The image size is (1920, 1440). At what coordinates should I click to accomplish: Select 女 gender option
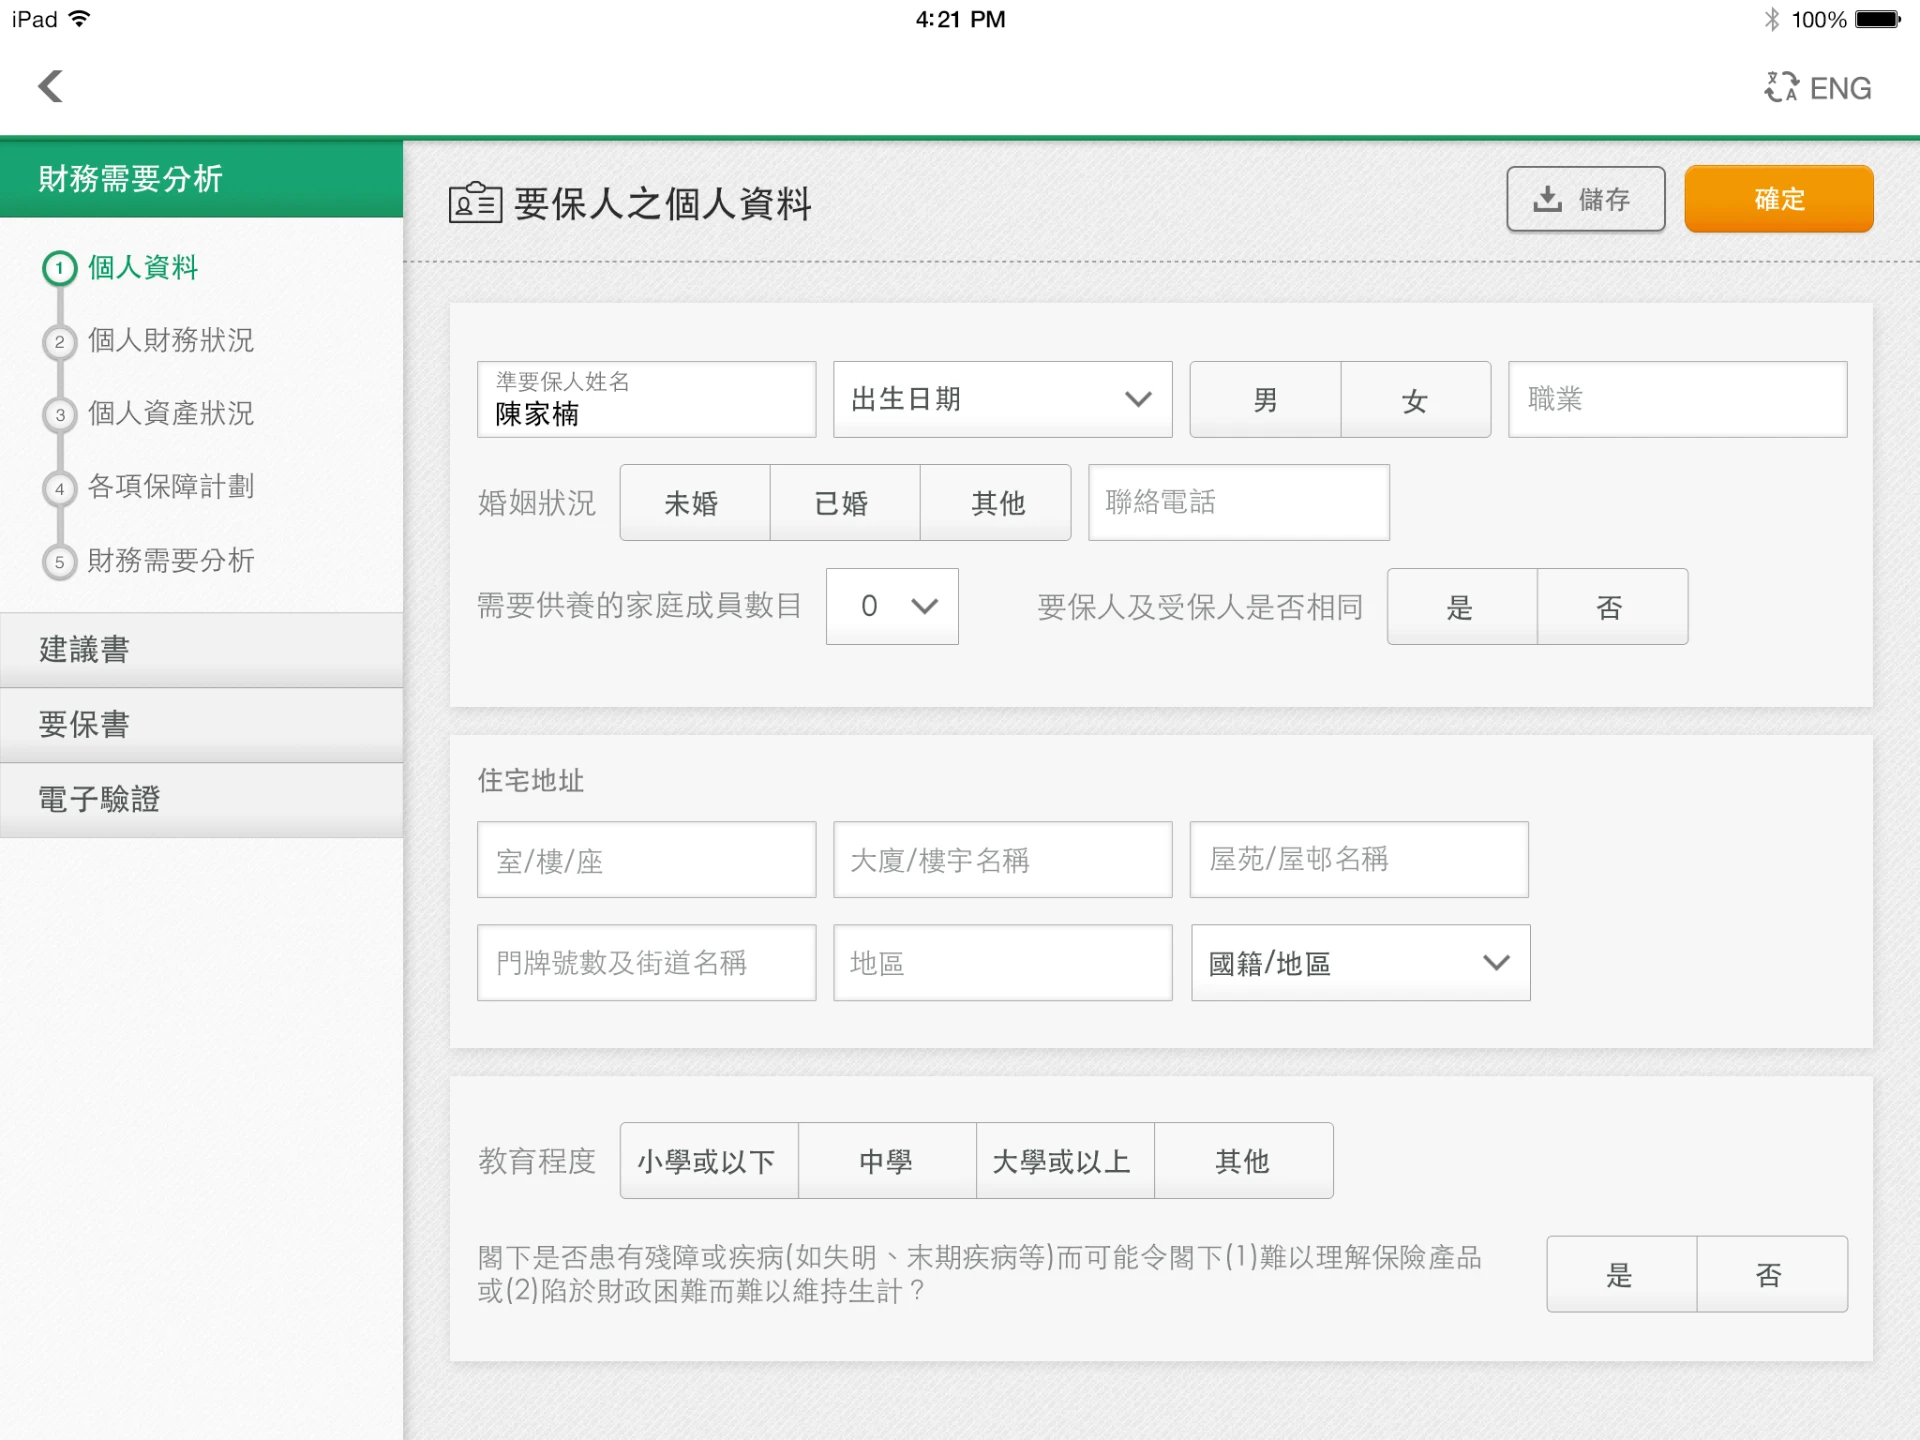(x=1416, y=399)
